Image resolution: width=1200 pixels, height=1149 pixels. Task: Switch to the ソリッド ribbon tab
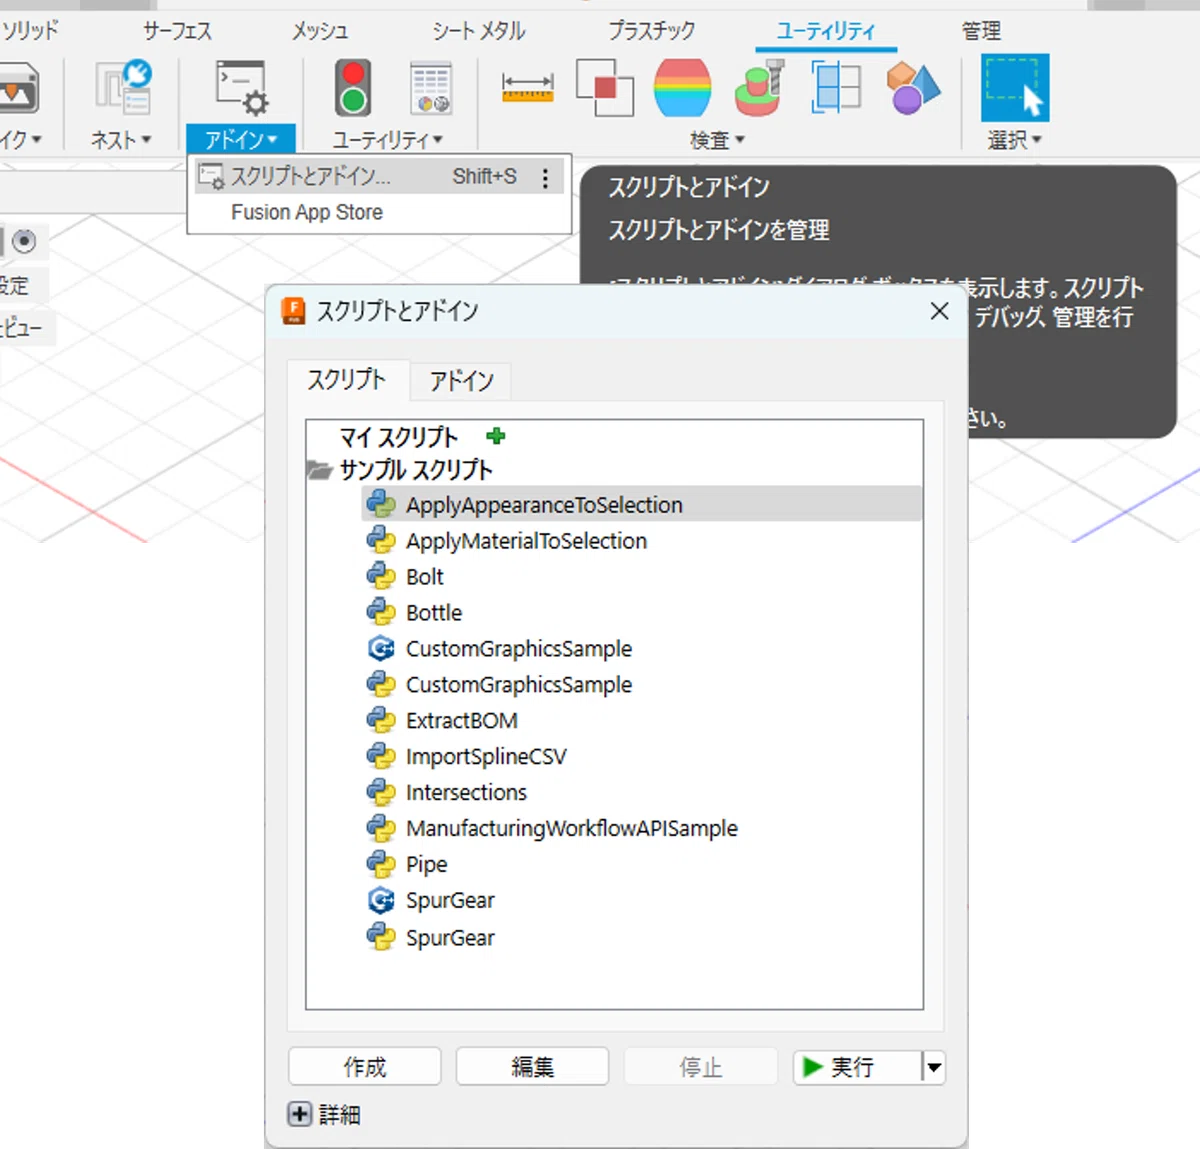point(30,31)
